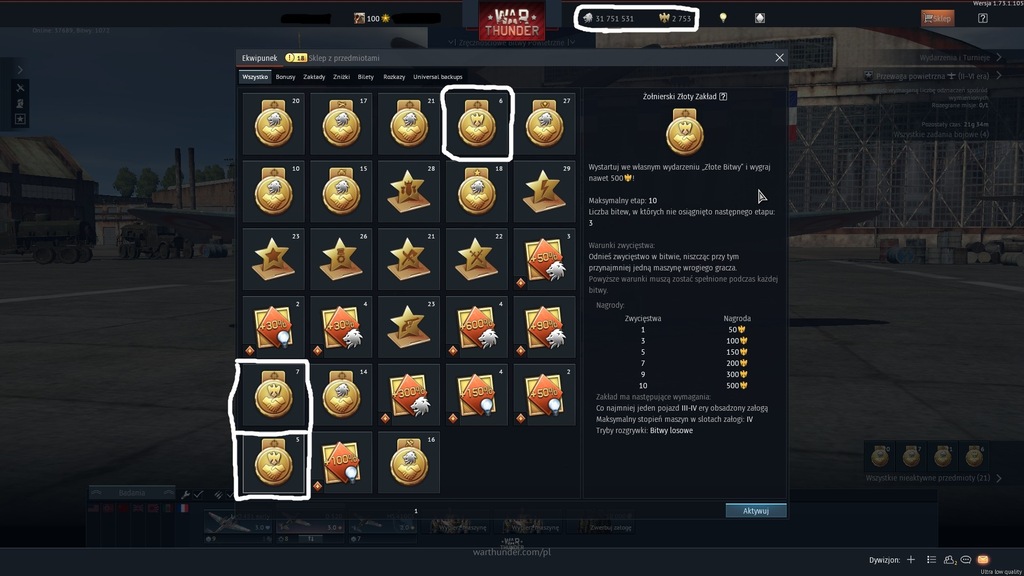The width and height of the screenshot is (1024, 576).
Task: Click the gold medal with count 27
Action: pyautogui.click(x=545, y=123)
